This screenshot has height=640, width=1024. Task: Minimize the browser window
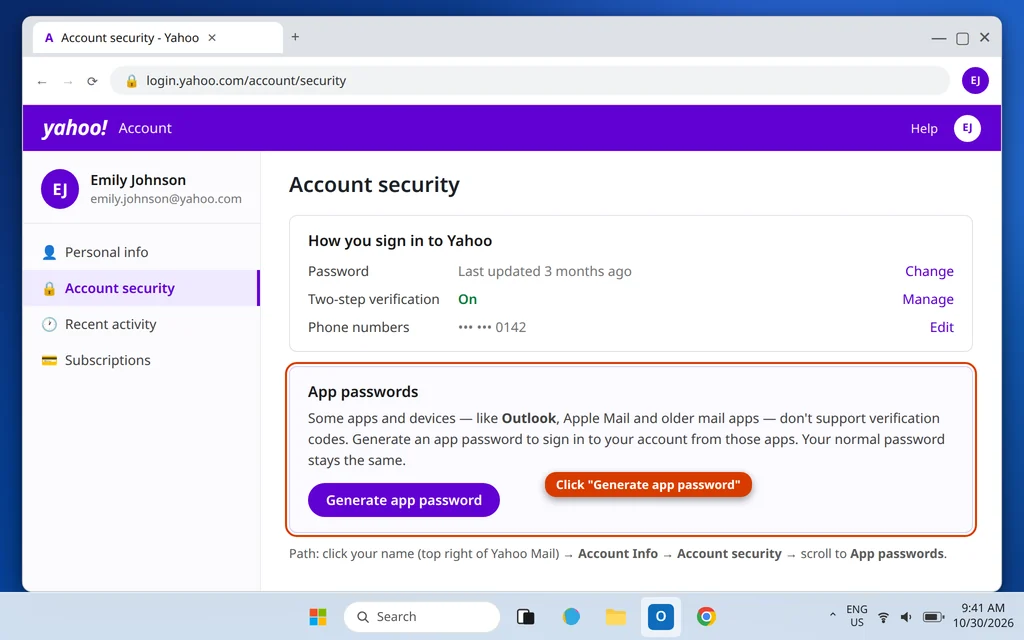coord(938,38)
